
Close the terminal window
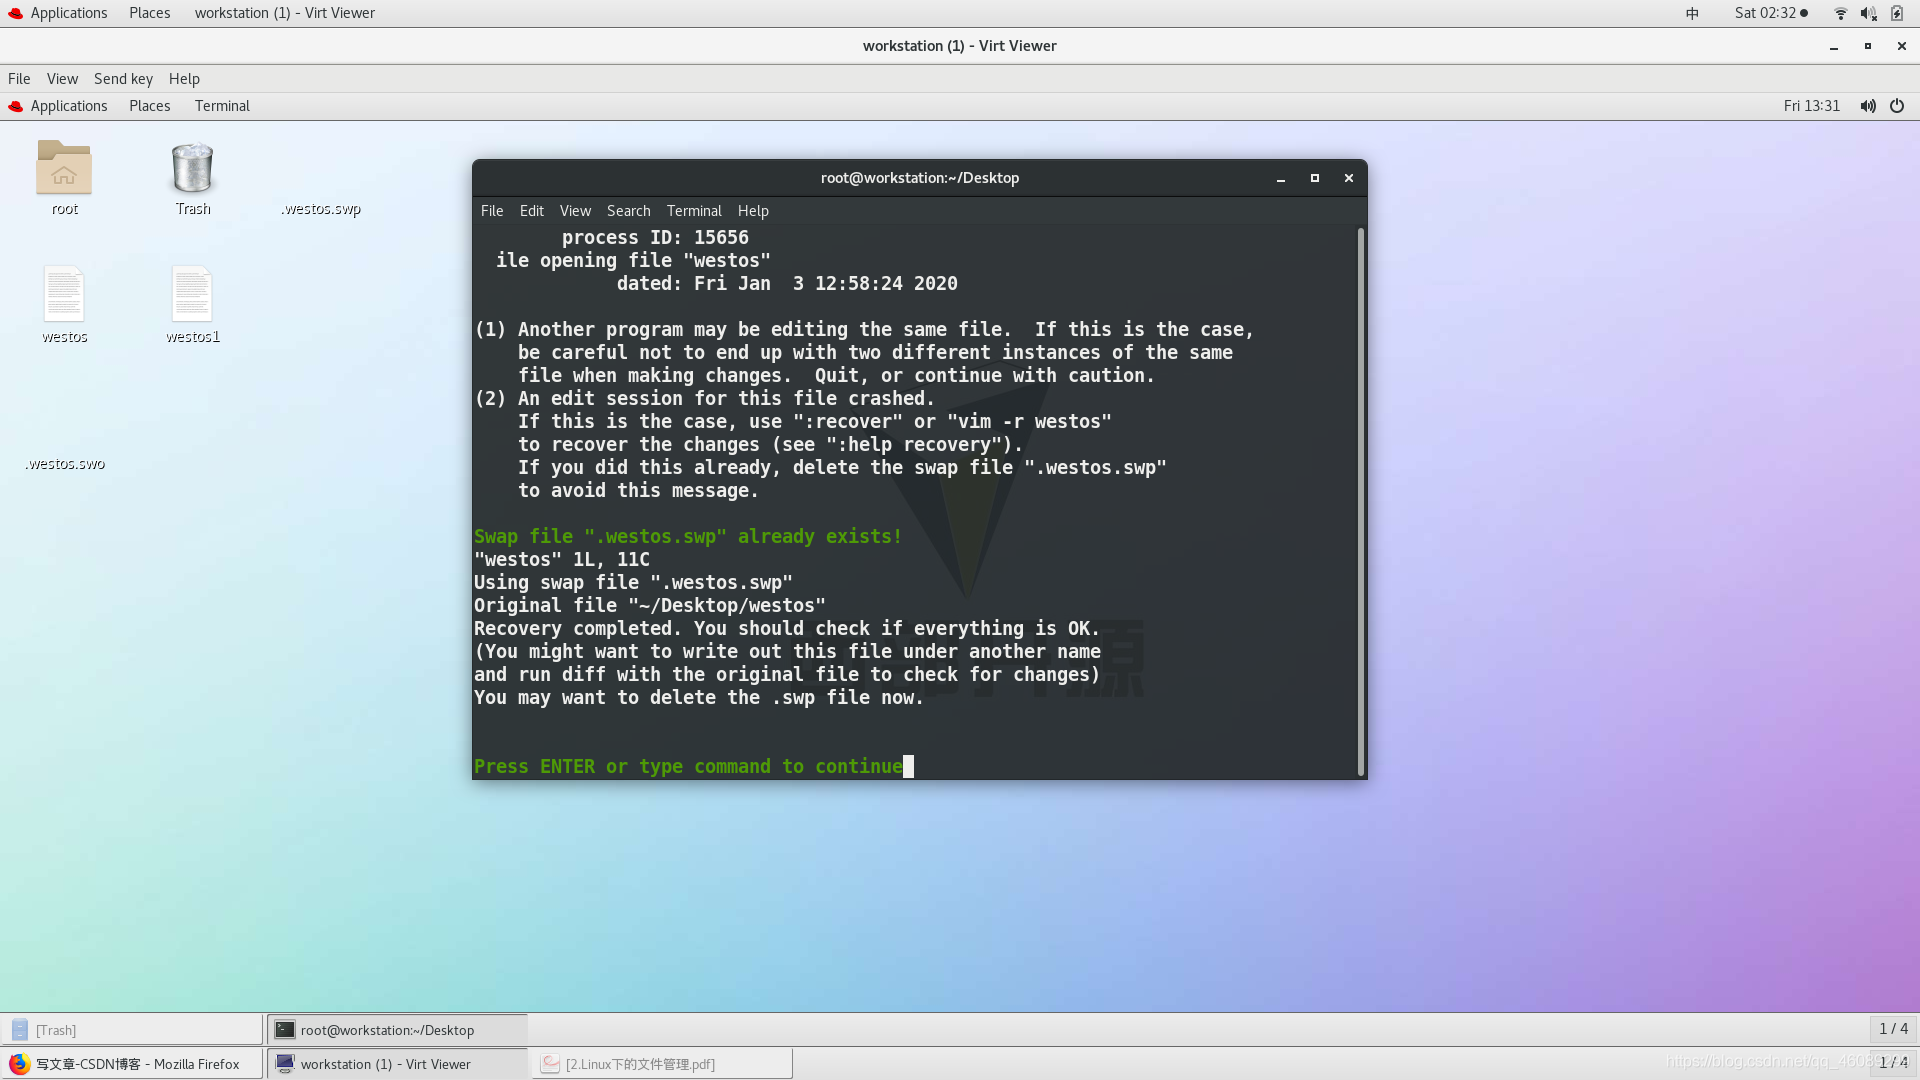coord(1348,178)
